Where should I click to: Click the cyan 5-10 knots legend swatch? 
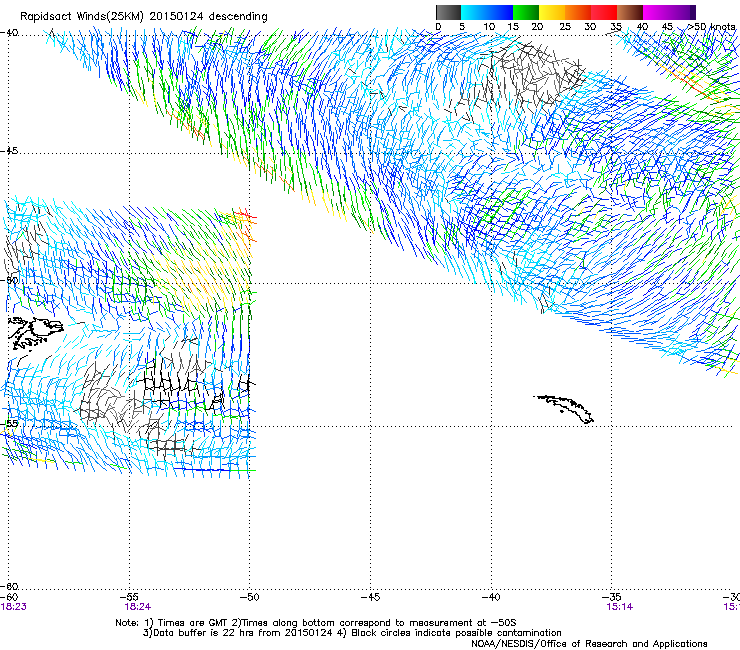tap(474, 12)
